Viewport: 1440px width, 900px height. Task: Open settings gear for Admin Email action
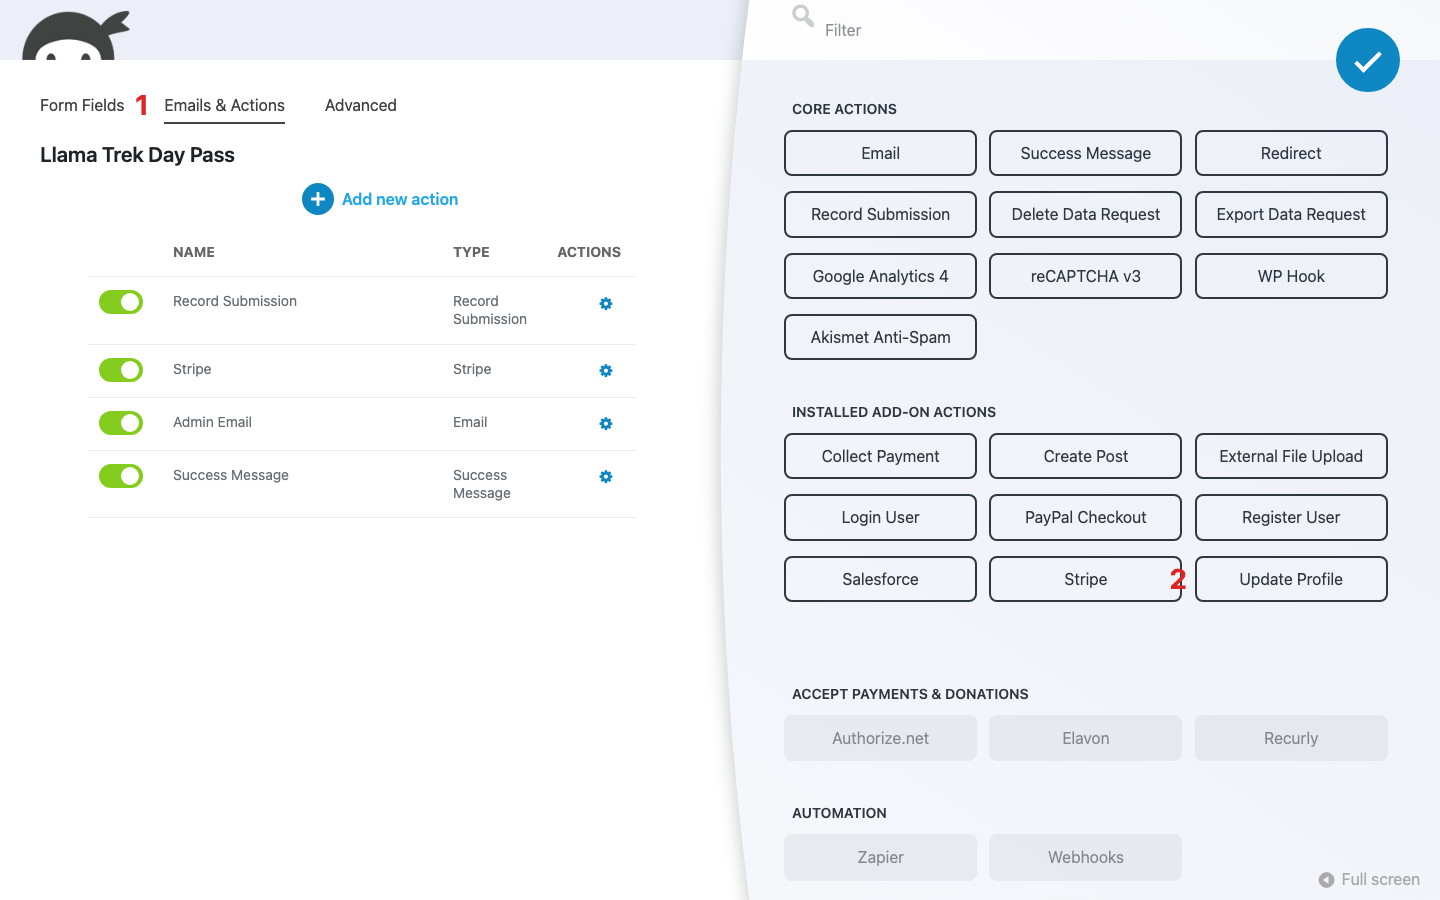[x=606, y=423]
